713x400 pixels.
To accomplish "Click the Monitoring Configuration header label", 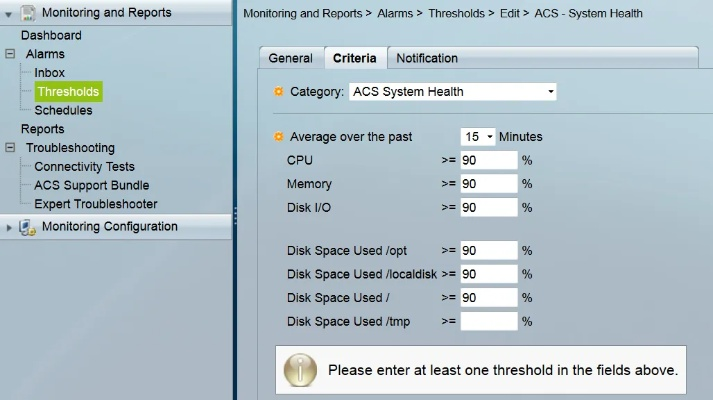I will click(x=110, y=226).
